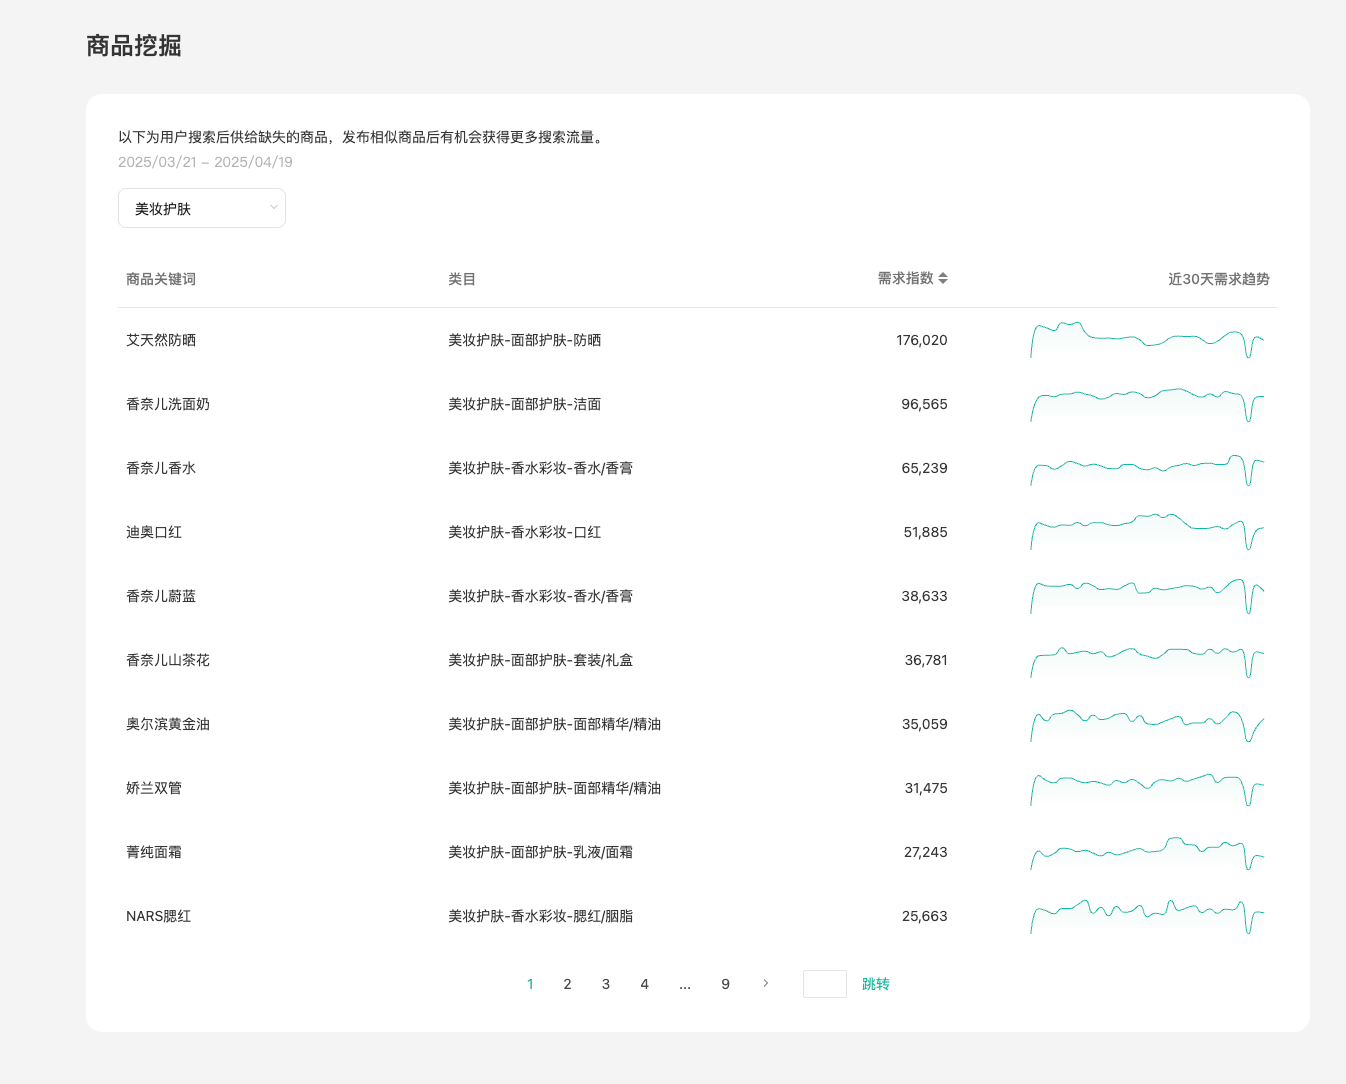The height and width of the screenshot is (1084, 1346).
Task: Click the next page arrow
Action: [x=766, y=983]
